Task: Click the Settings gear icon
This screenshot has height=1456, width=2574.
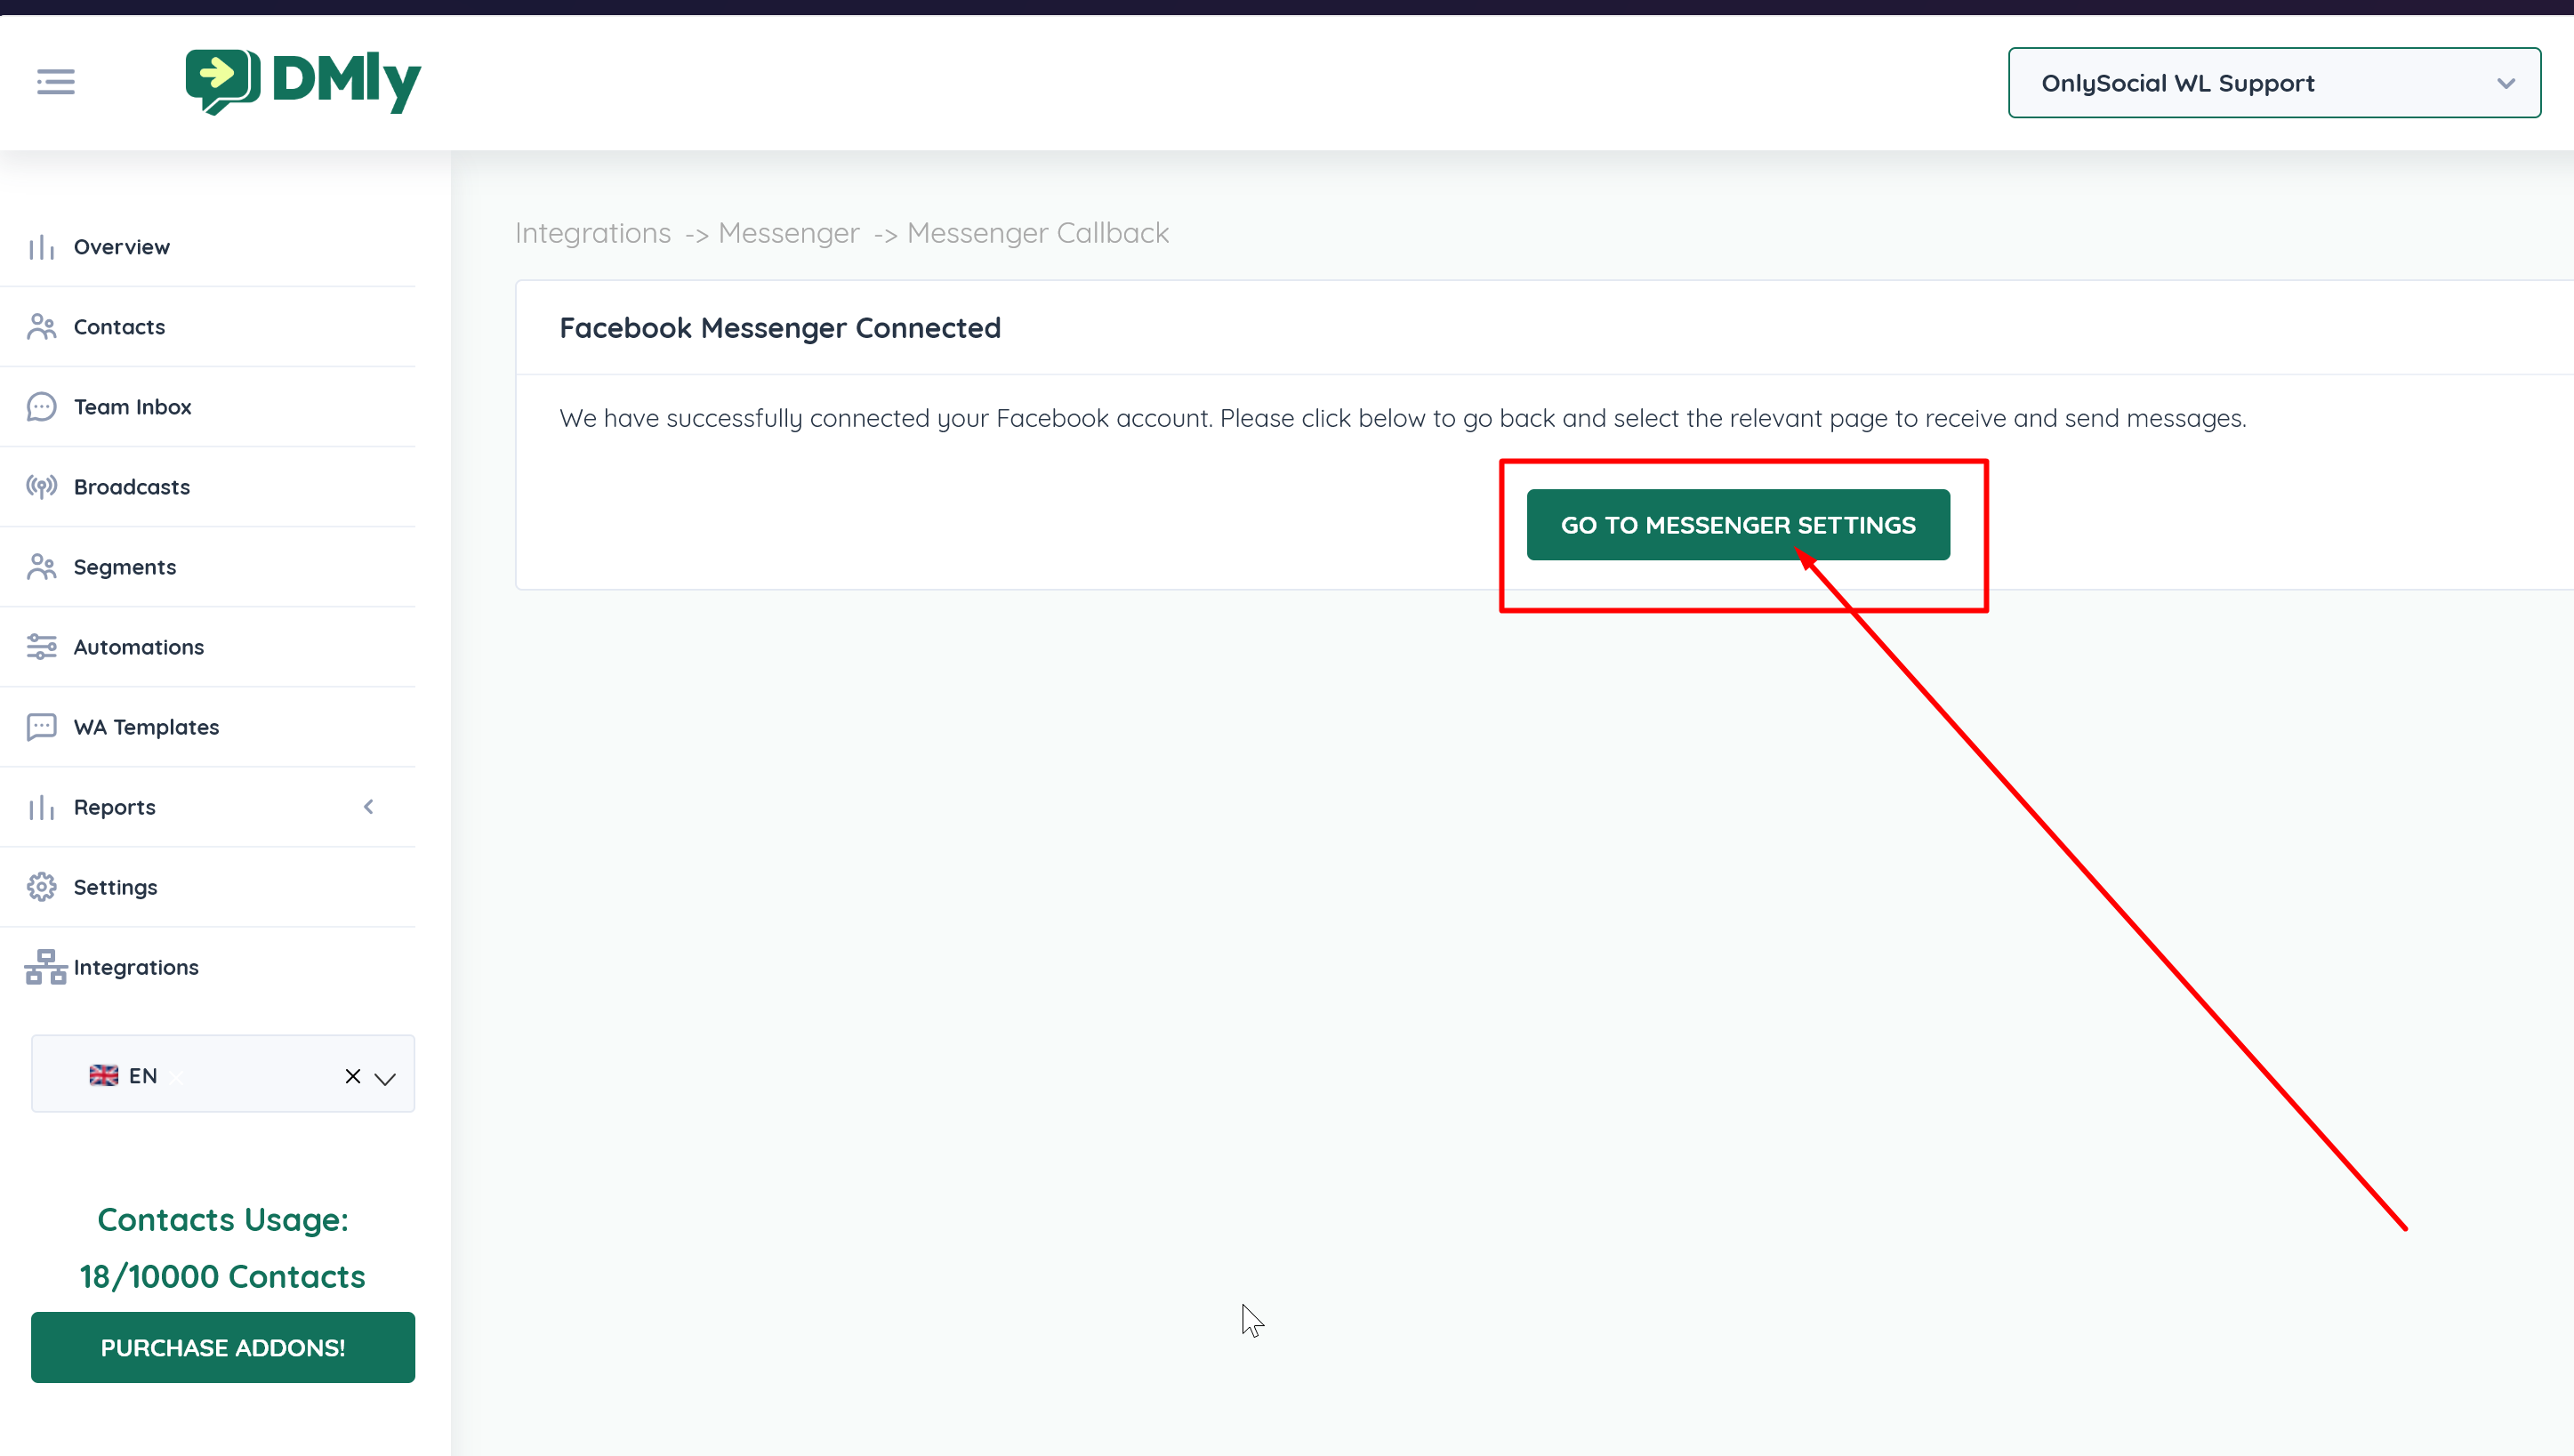Action: point(41,887)
